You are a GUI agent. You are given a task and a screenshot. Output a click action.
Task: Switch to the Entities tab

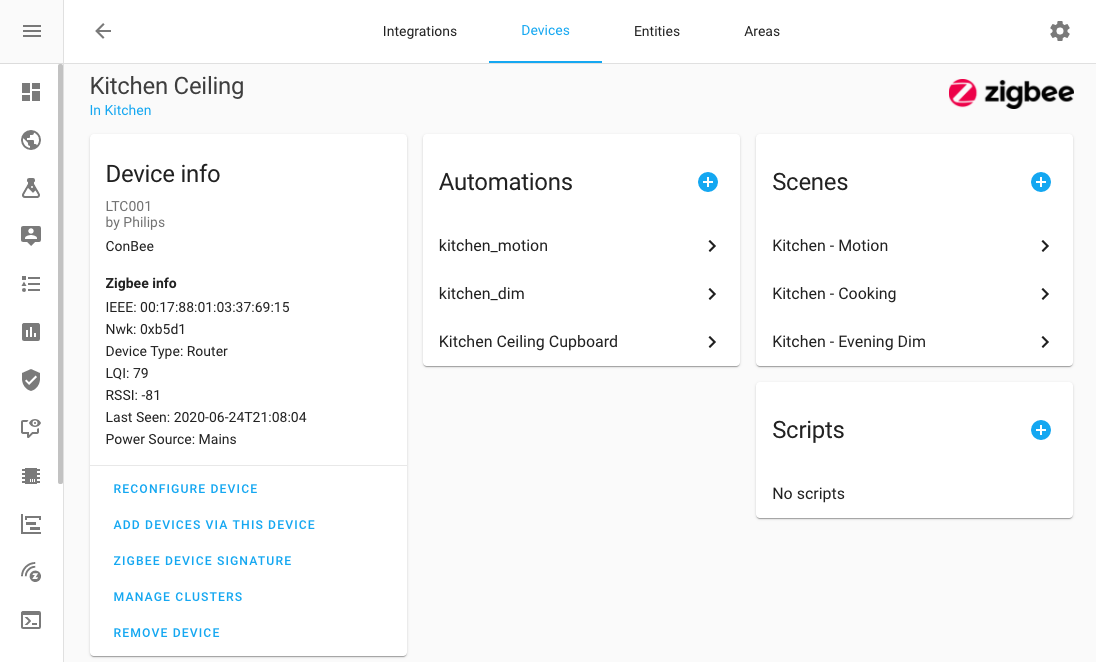[x=657, y=31]
